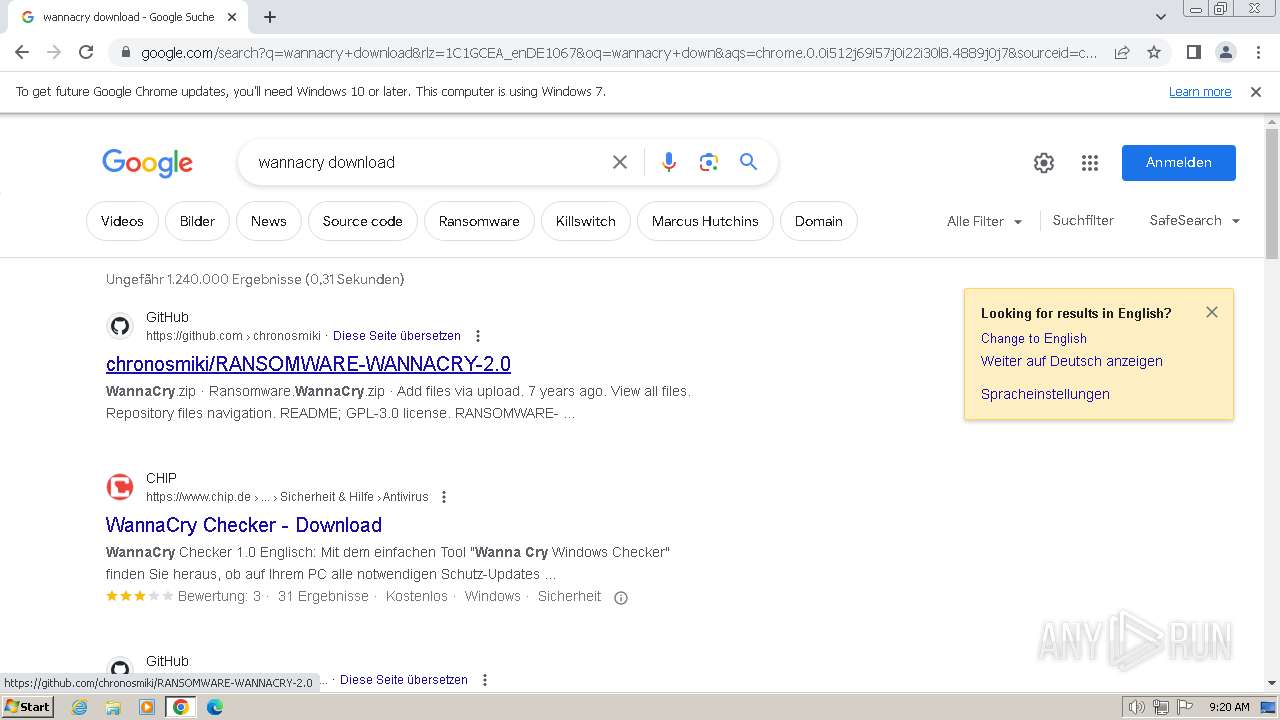Open the Learn more link in the update bar
Viewport: 1280px width, 720px height.
[1200, 92]
